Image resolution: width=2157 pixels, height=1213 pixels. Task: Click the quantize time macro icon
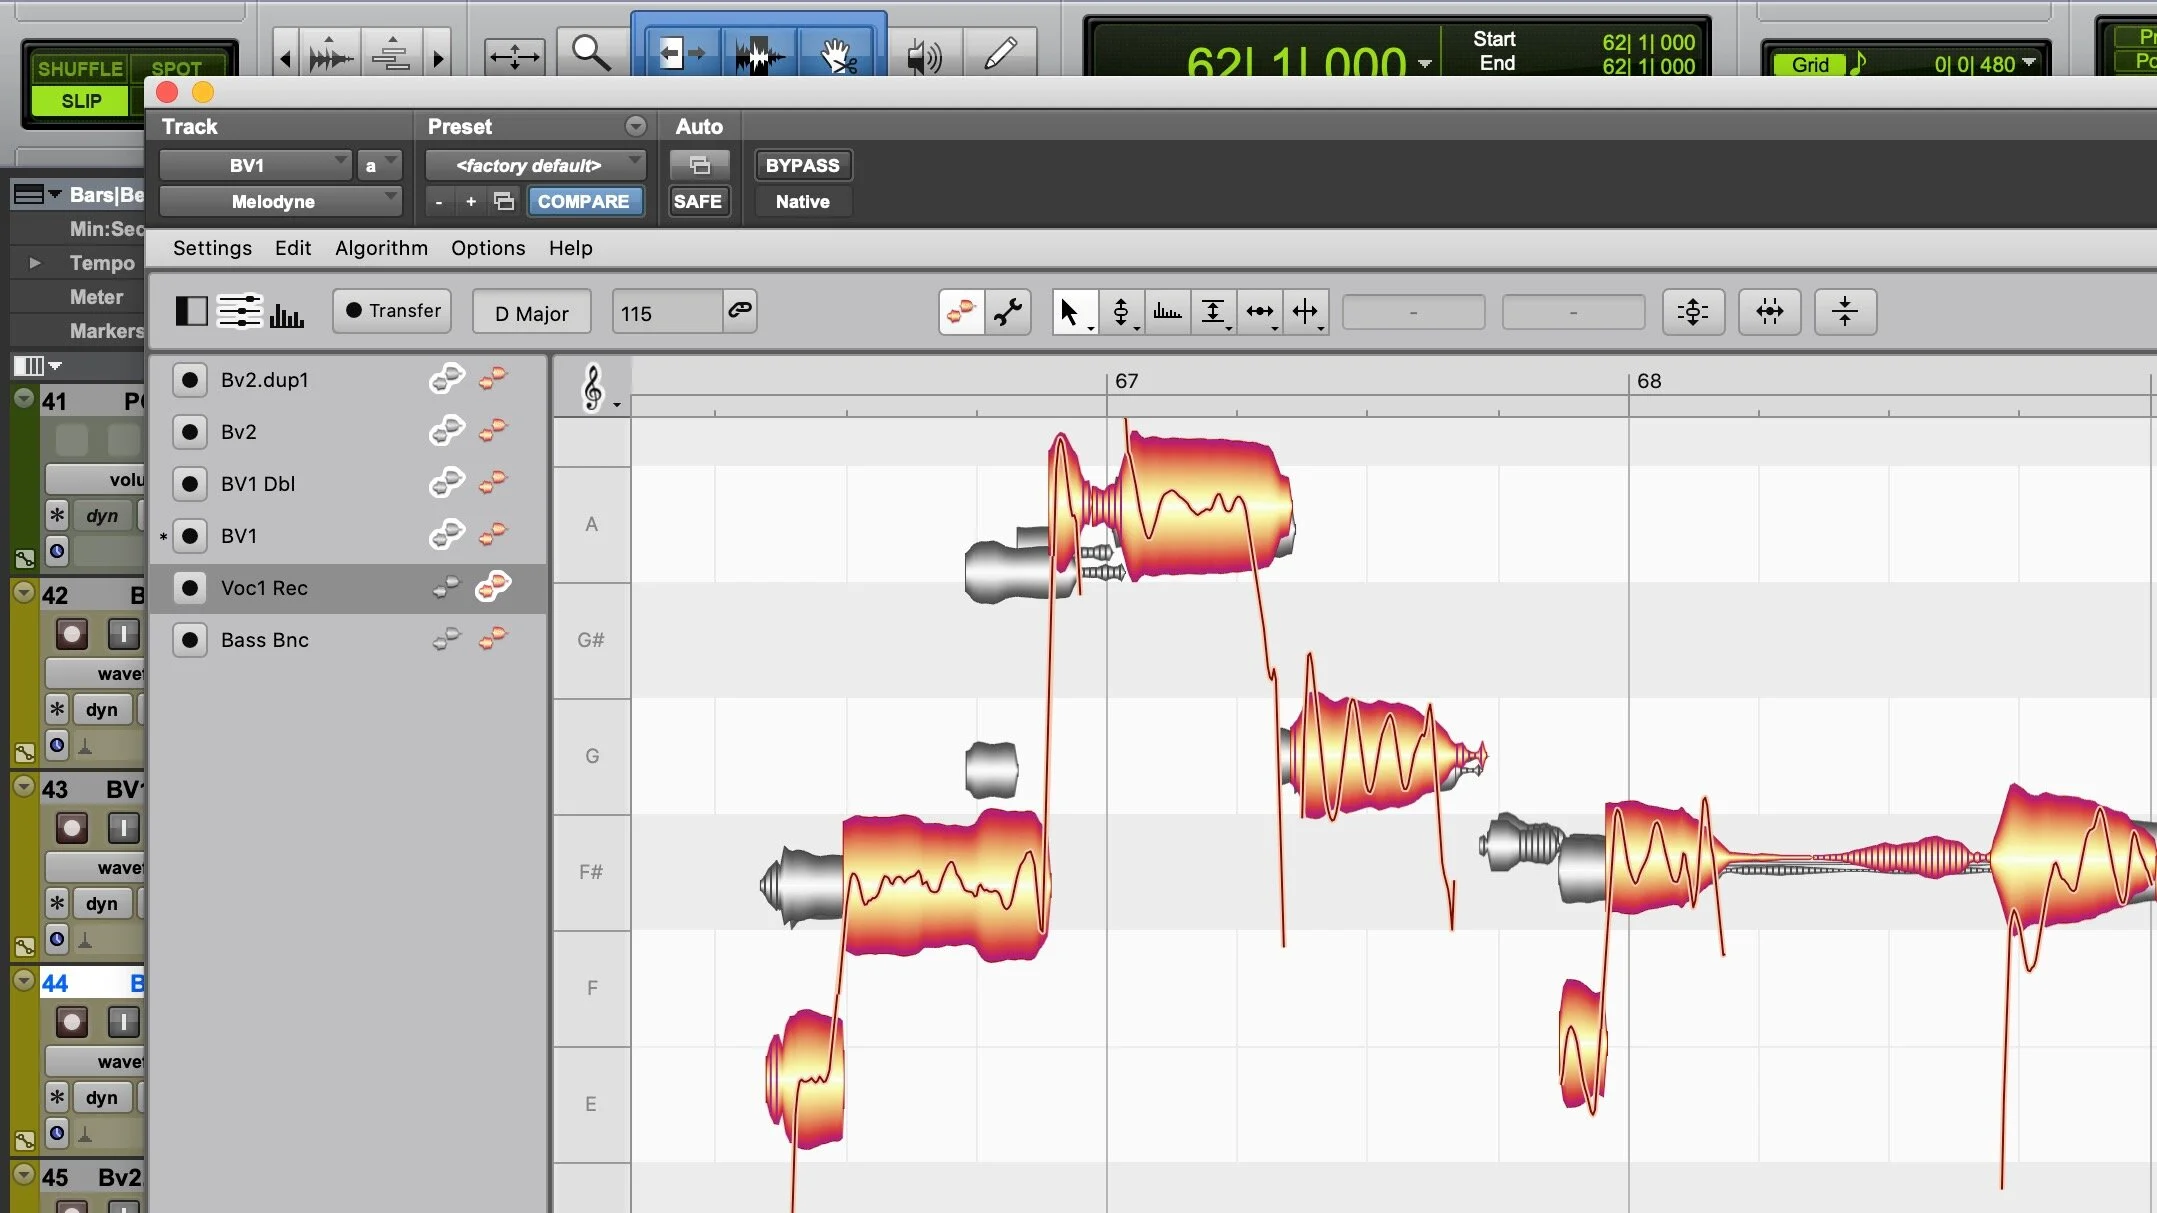(1769, 312)
